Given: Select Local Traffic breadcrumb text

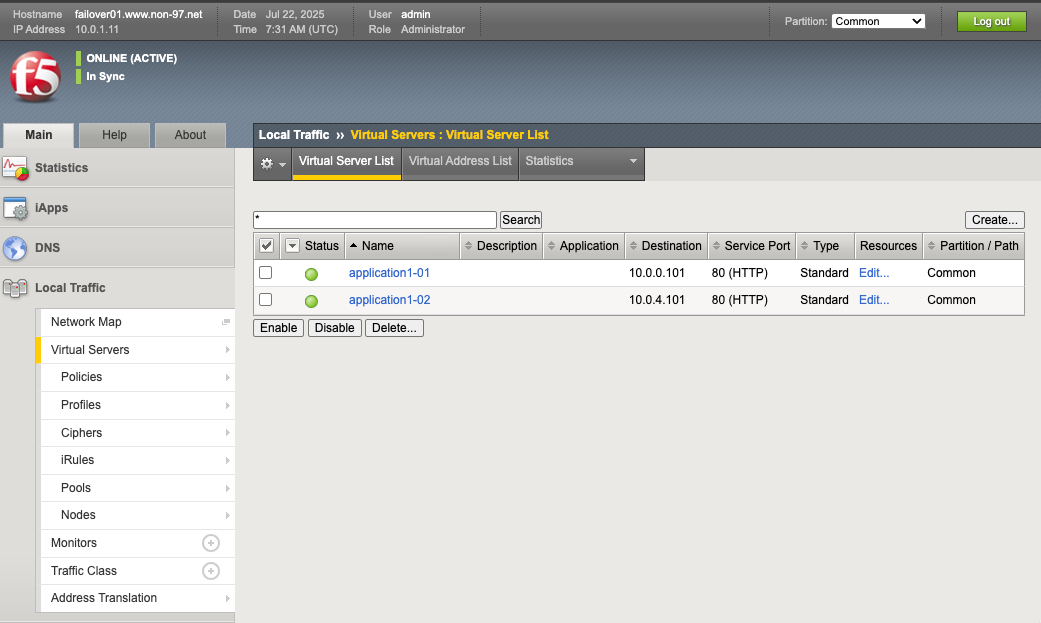Looking at the screenshot, I should click(x=293, y=135).
